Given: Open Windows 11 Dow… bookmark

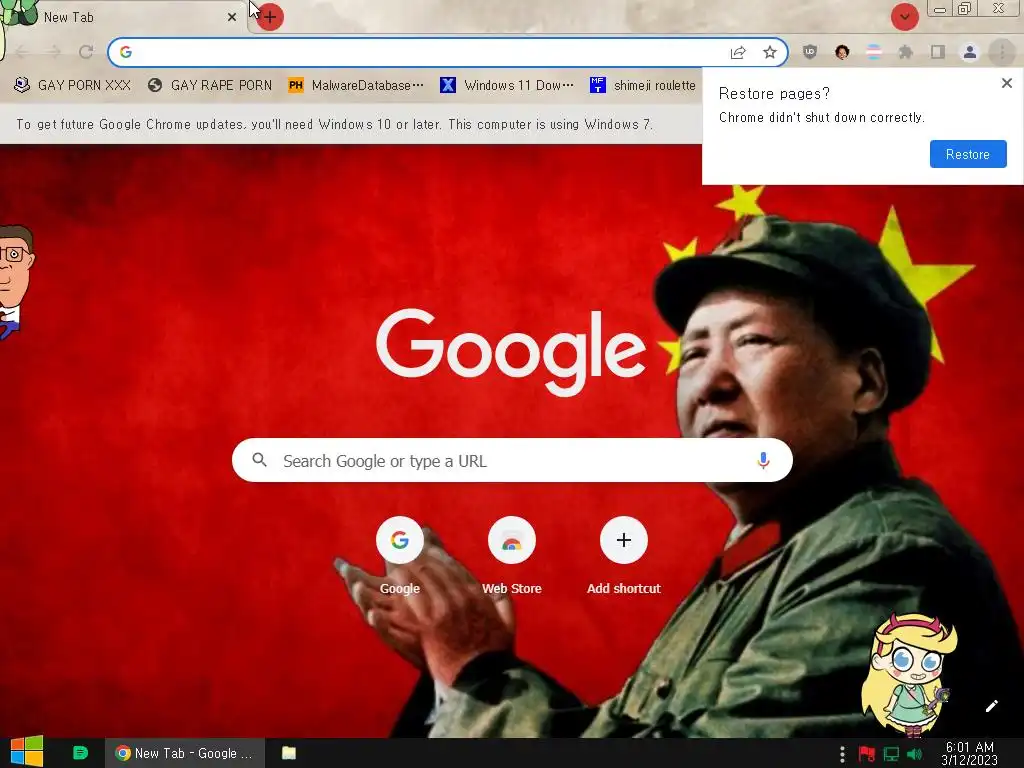Looking at the screenshot, I should click(507, 86).
